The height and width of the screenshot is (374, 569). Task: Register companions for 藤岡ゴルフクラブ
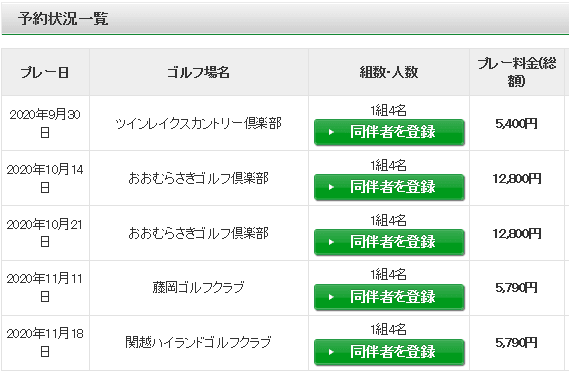[x=389, y=297]
